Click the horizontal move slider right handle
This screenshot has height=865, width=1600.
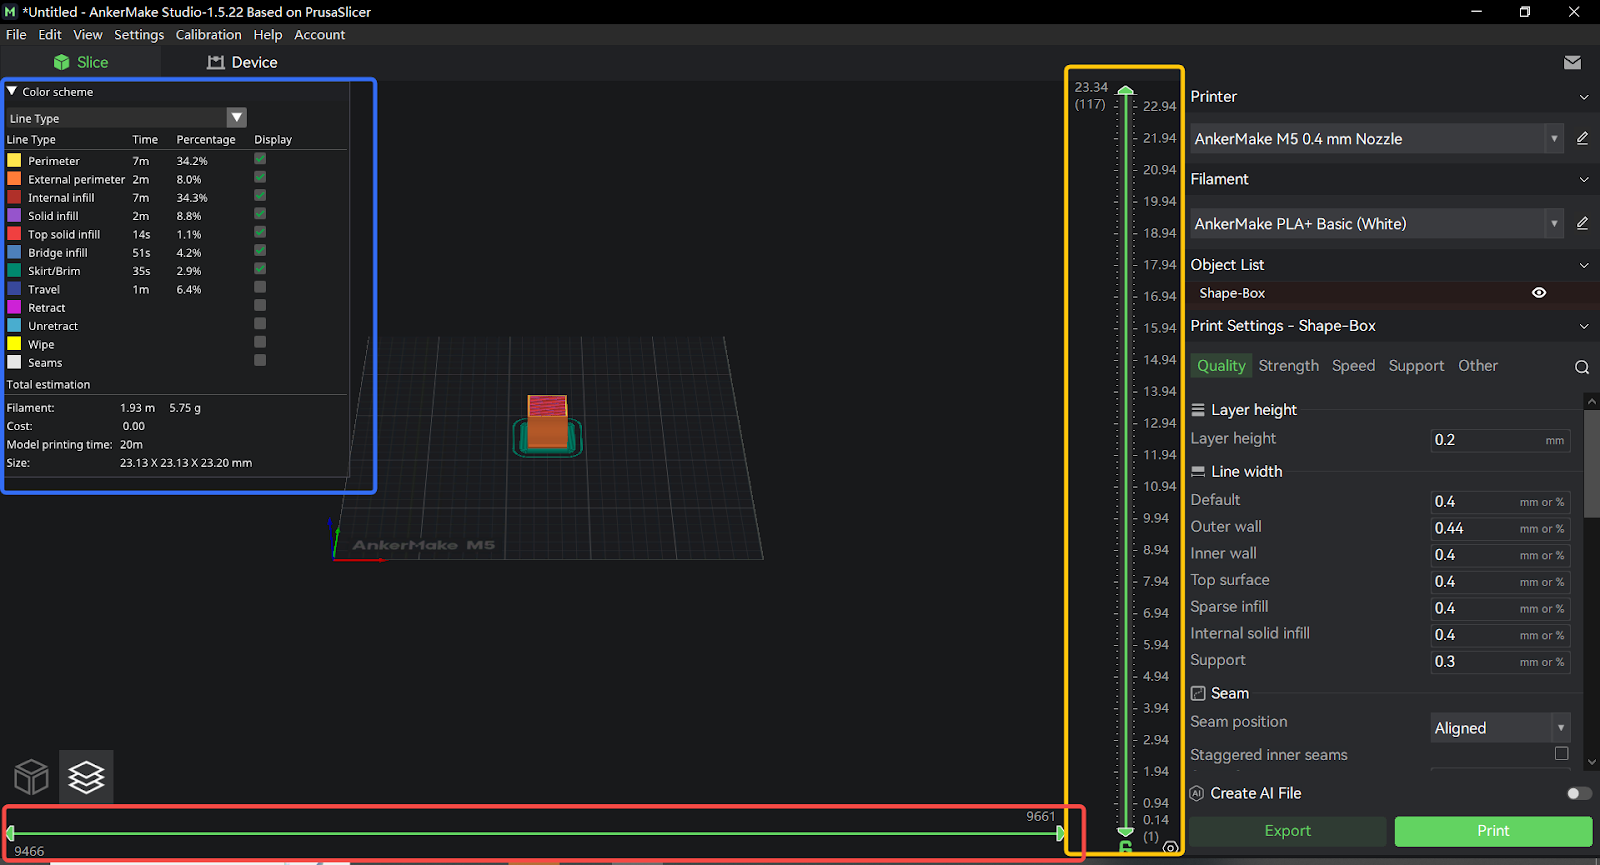(x=1061, y=833)
